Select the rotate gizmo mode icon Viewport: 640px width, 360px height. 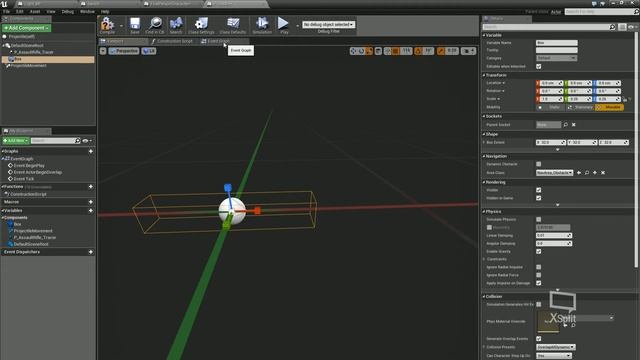click(x=361, y=51)
